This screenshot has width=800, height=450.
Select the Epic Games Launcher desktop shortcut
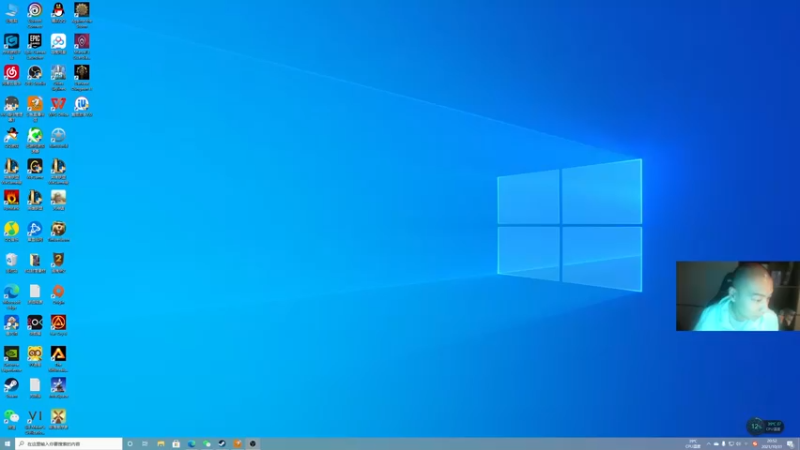pyautogui.click(x=35, y=46)
